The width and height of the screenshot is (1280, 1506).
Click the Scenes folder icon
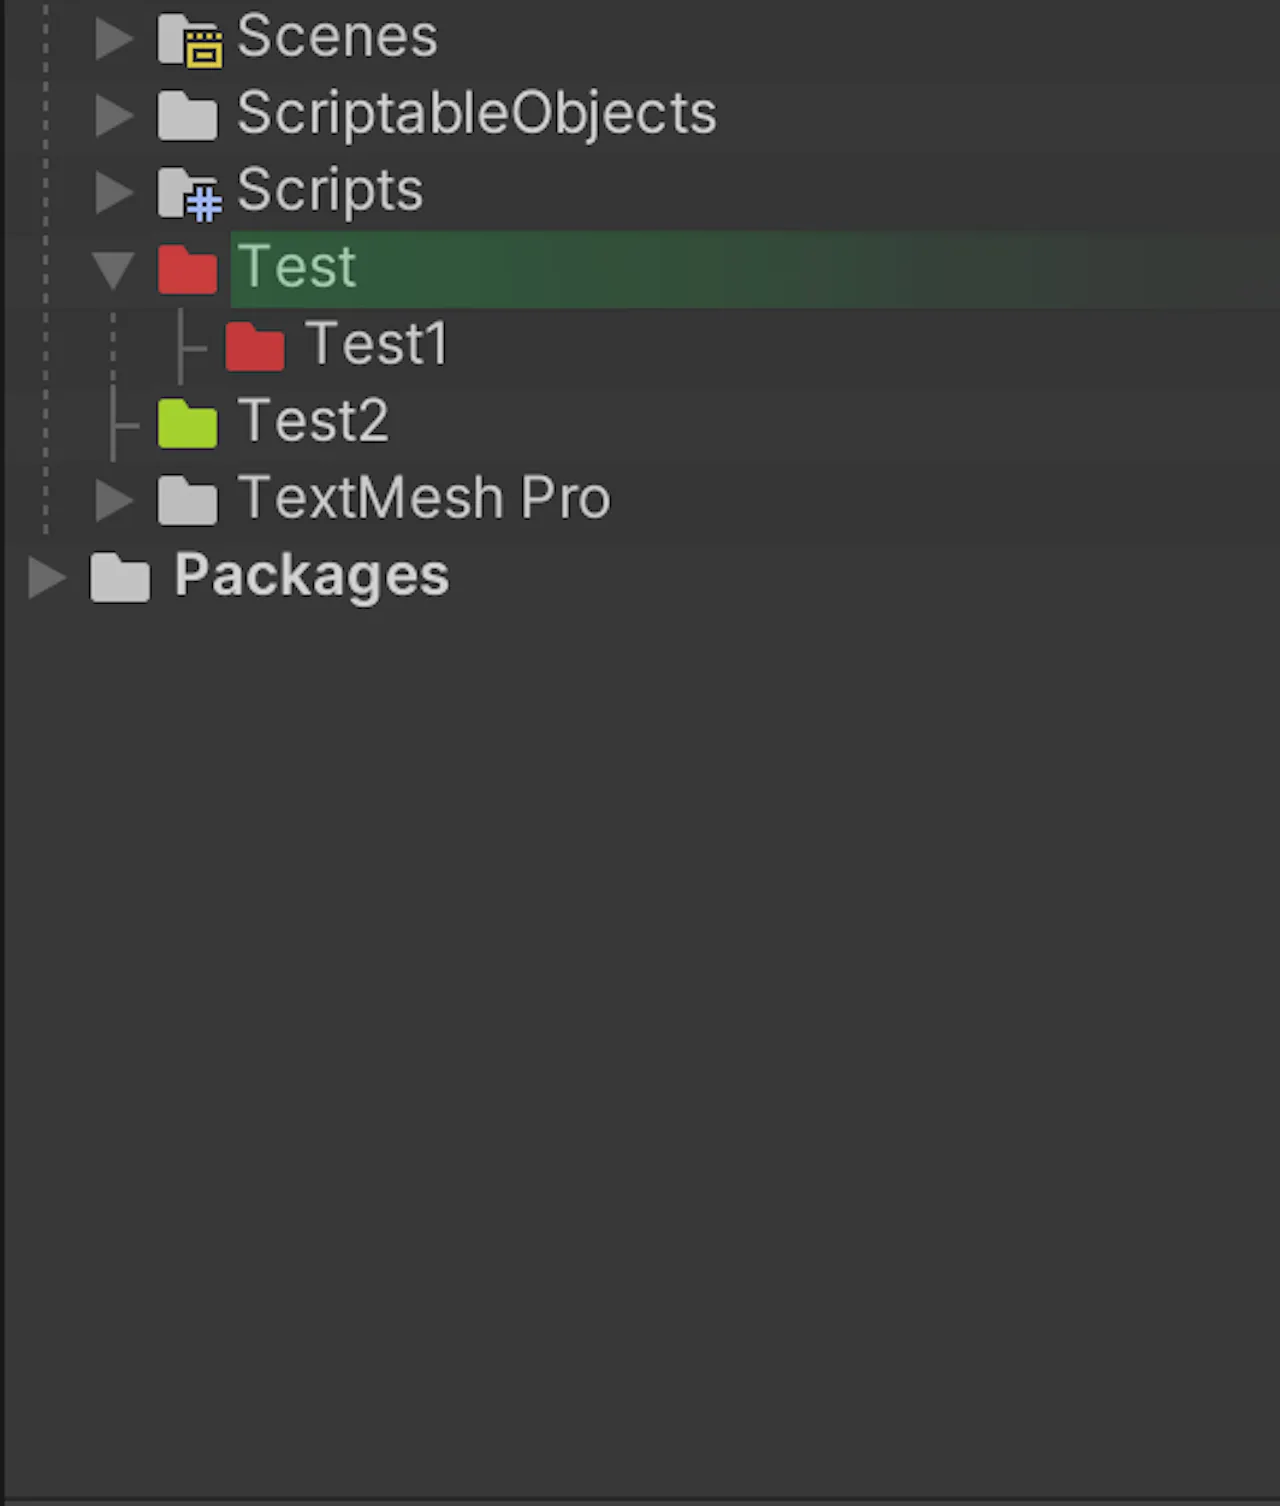click(189, 40)
